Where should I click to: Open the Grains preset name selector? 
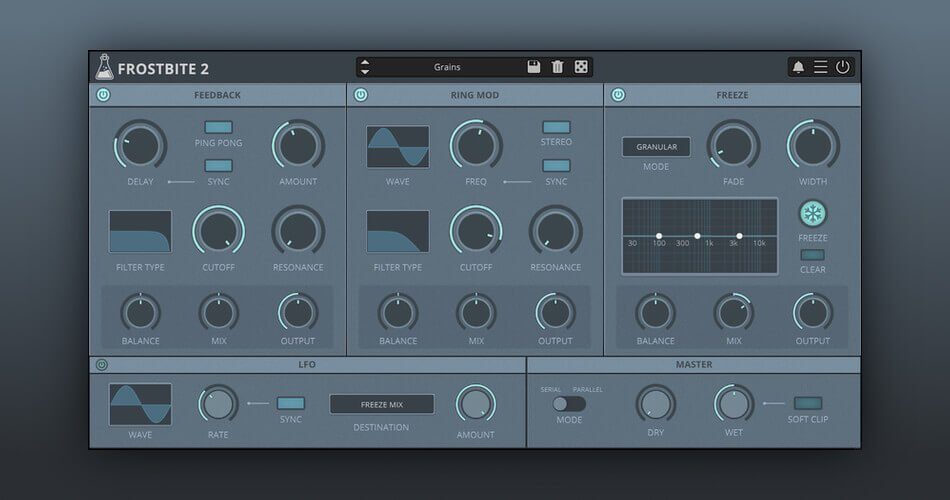(x=447, y=67)
